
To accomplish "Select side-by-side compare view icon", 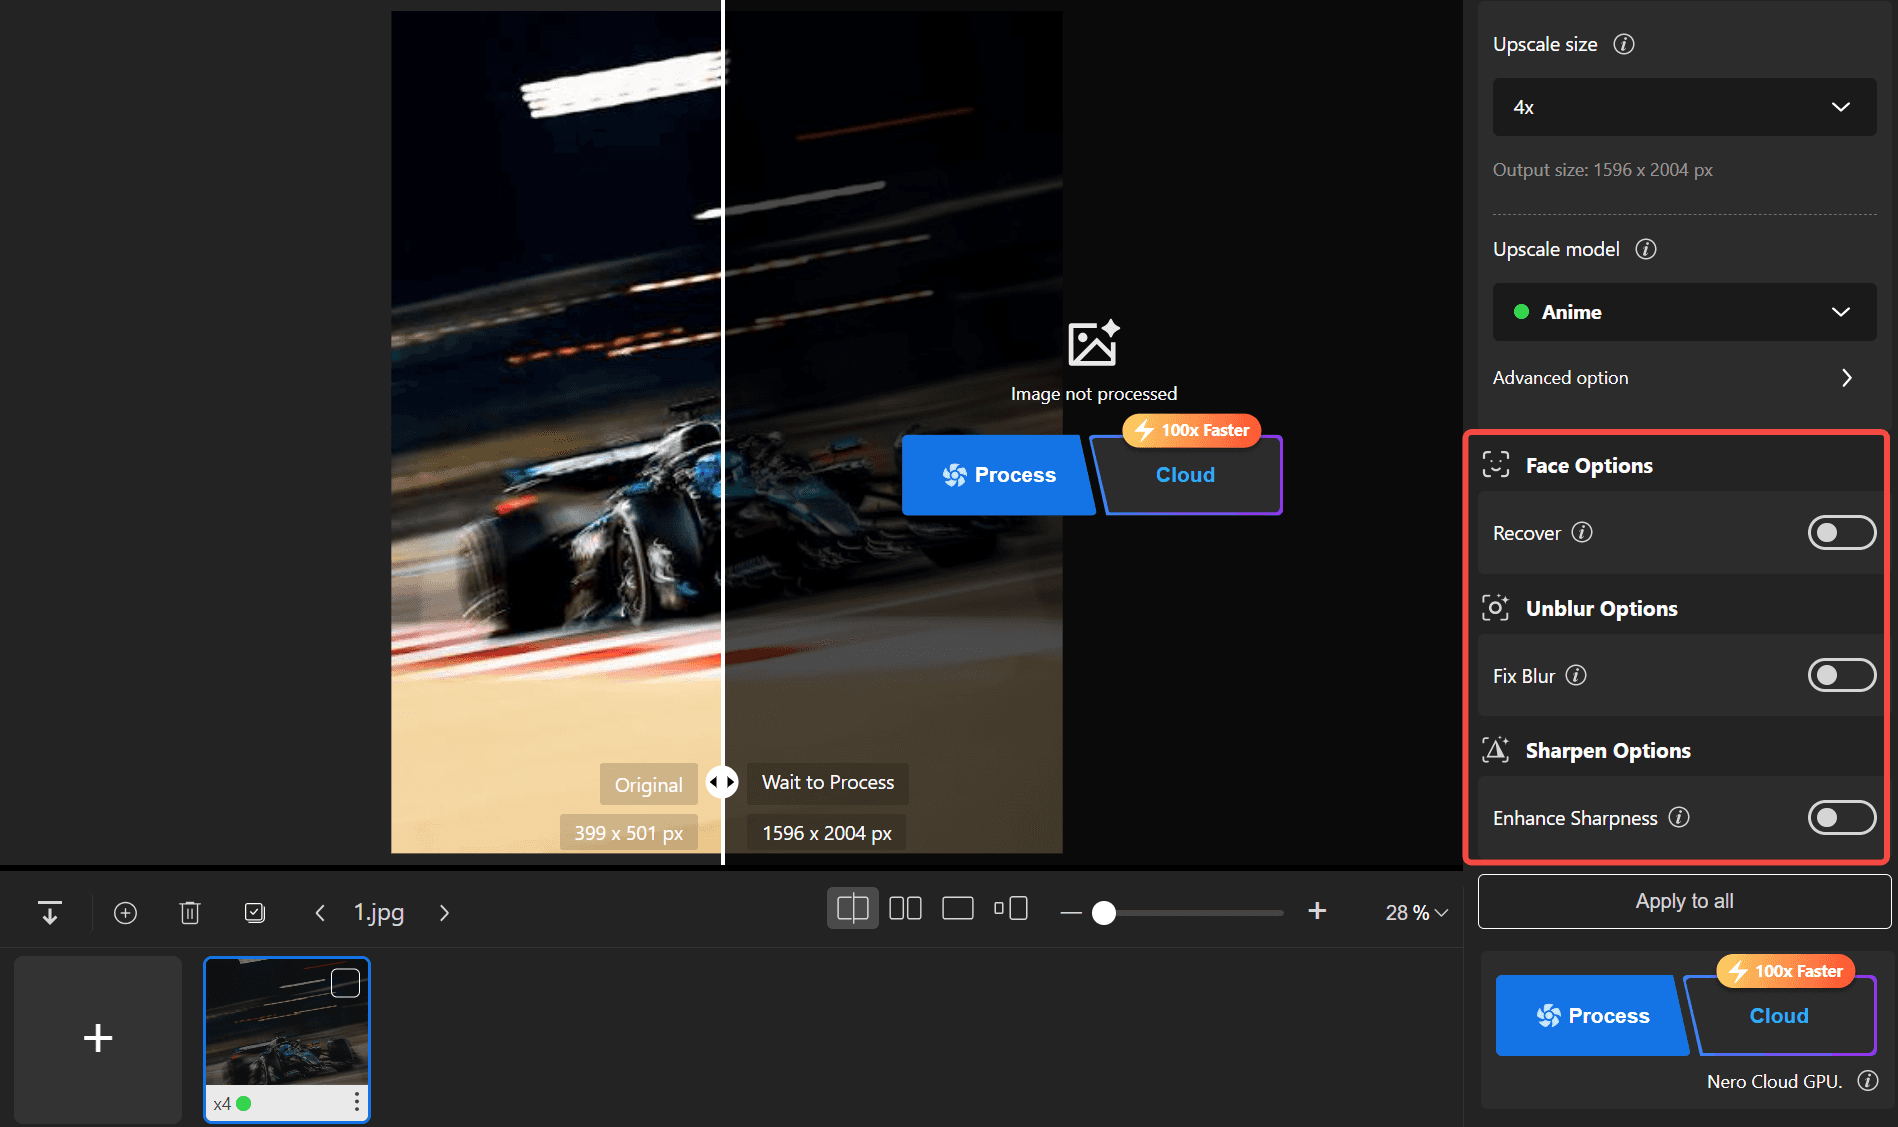I will 905,908.
